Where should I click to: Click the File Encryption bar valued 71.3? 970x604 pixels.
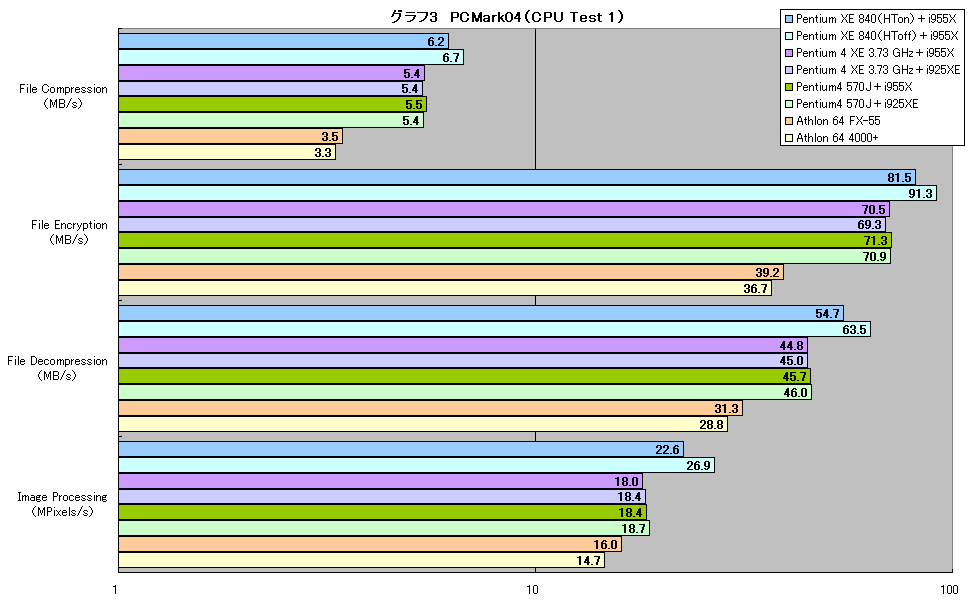pos(505,241)
